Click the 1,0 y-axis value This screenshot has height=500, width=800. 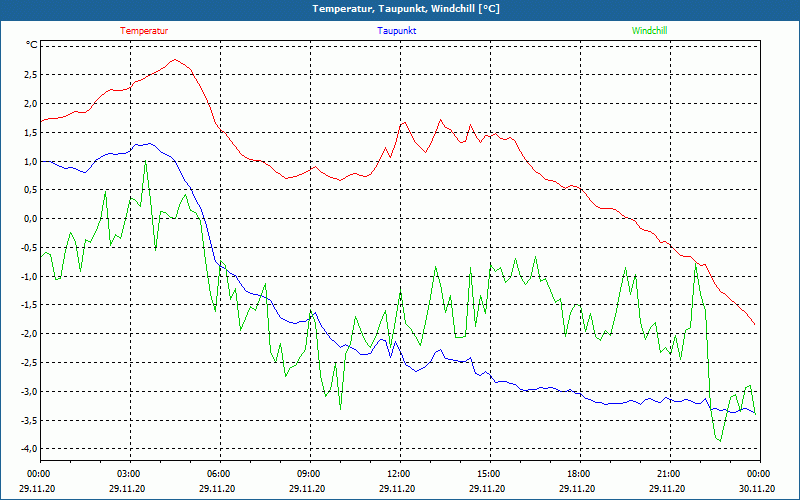pos(31,161)
